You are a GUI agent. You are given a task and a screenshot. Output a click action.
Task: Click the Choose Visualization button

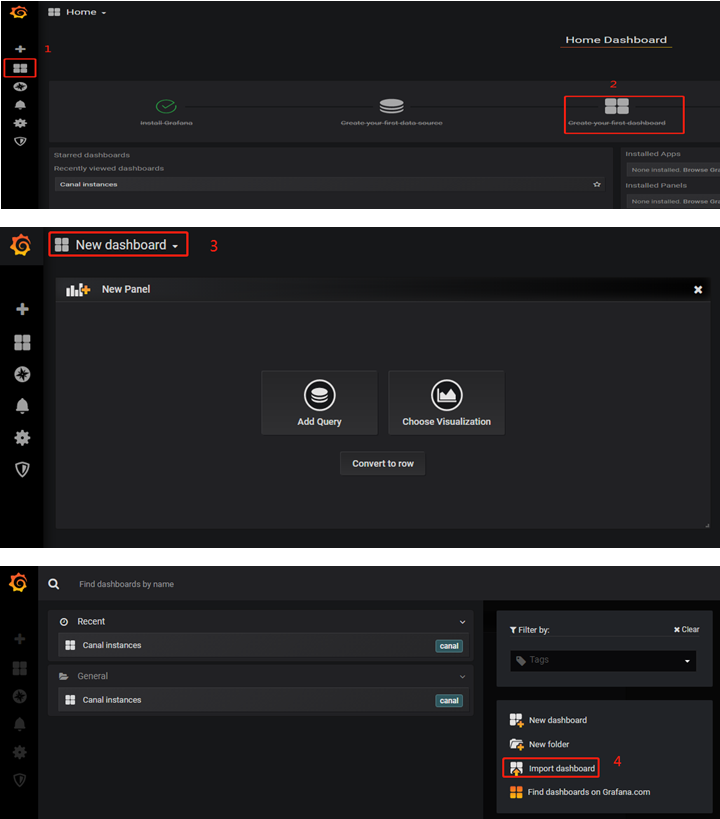[446, 403]
